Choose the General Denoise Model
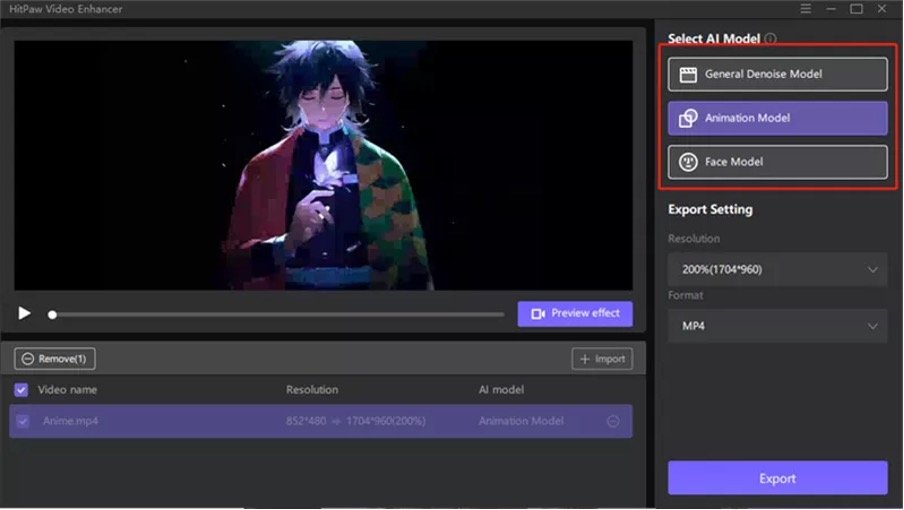This screenshot has height=510, width=904. tap(777, 74)
